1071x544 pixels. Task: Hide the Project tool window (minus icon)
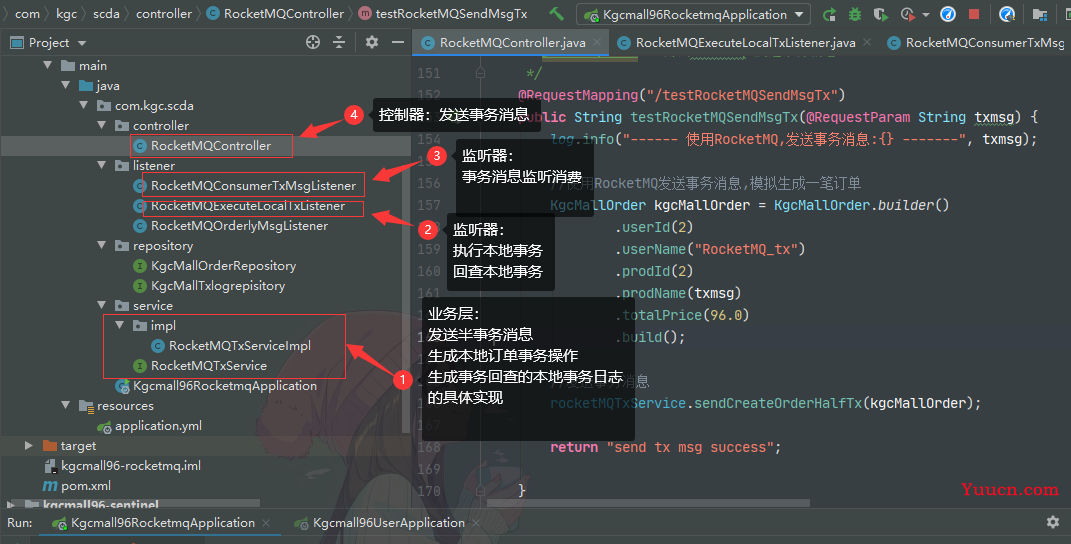click(x=398, y=42)
